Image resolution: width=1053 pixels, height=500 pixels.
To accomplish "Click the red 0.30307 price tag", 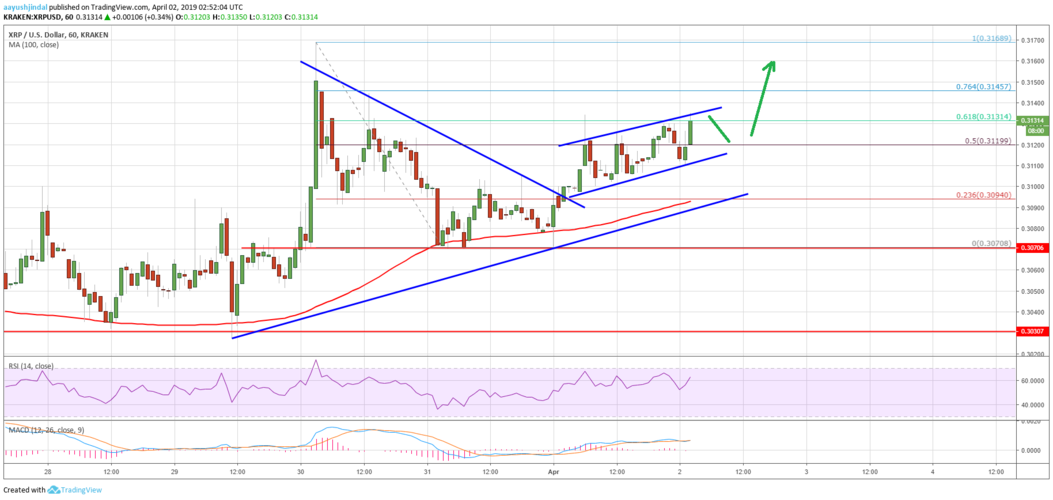I will click(1032, 332).
